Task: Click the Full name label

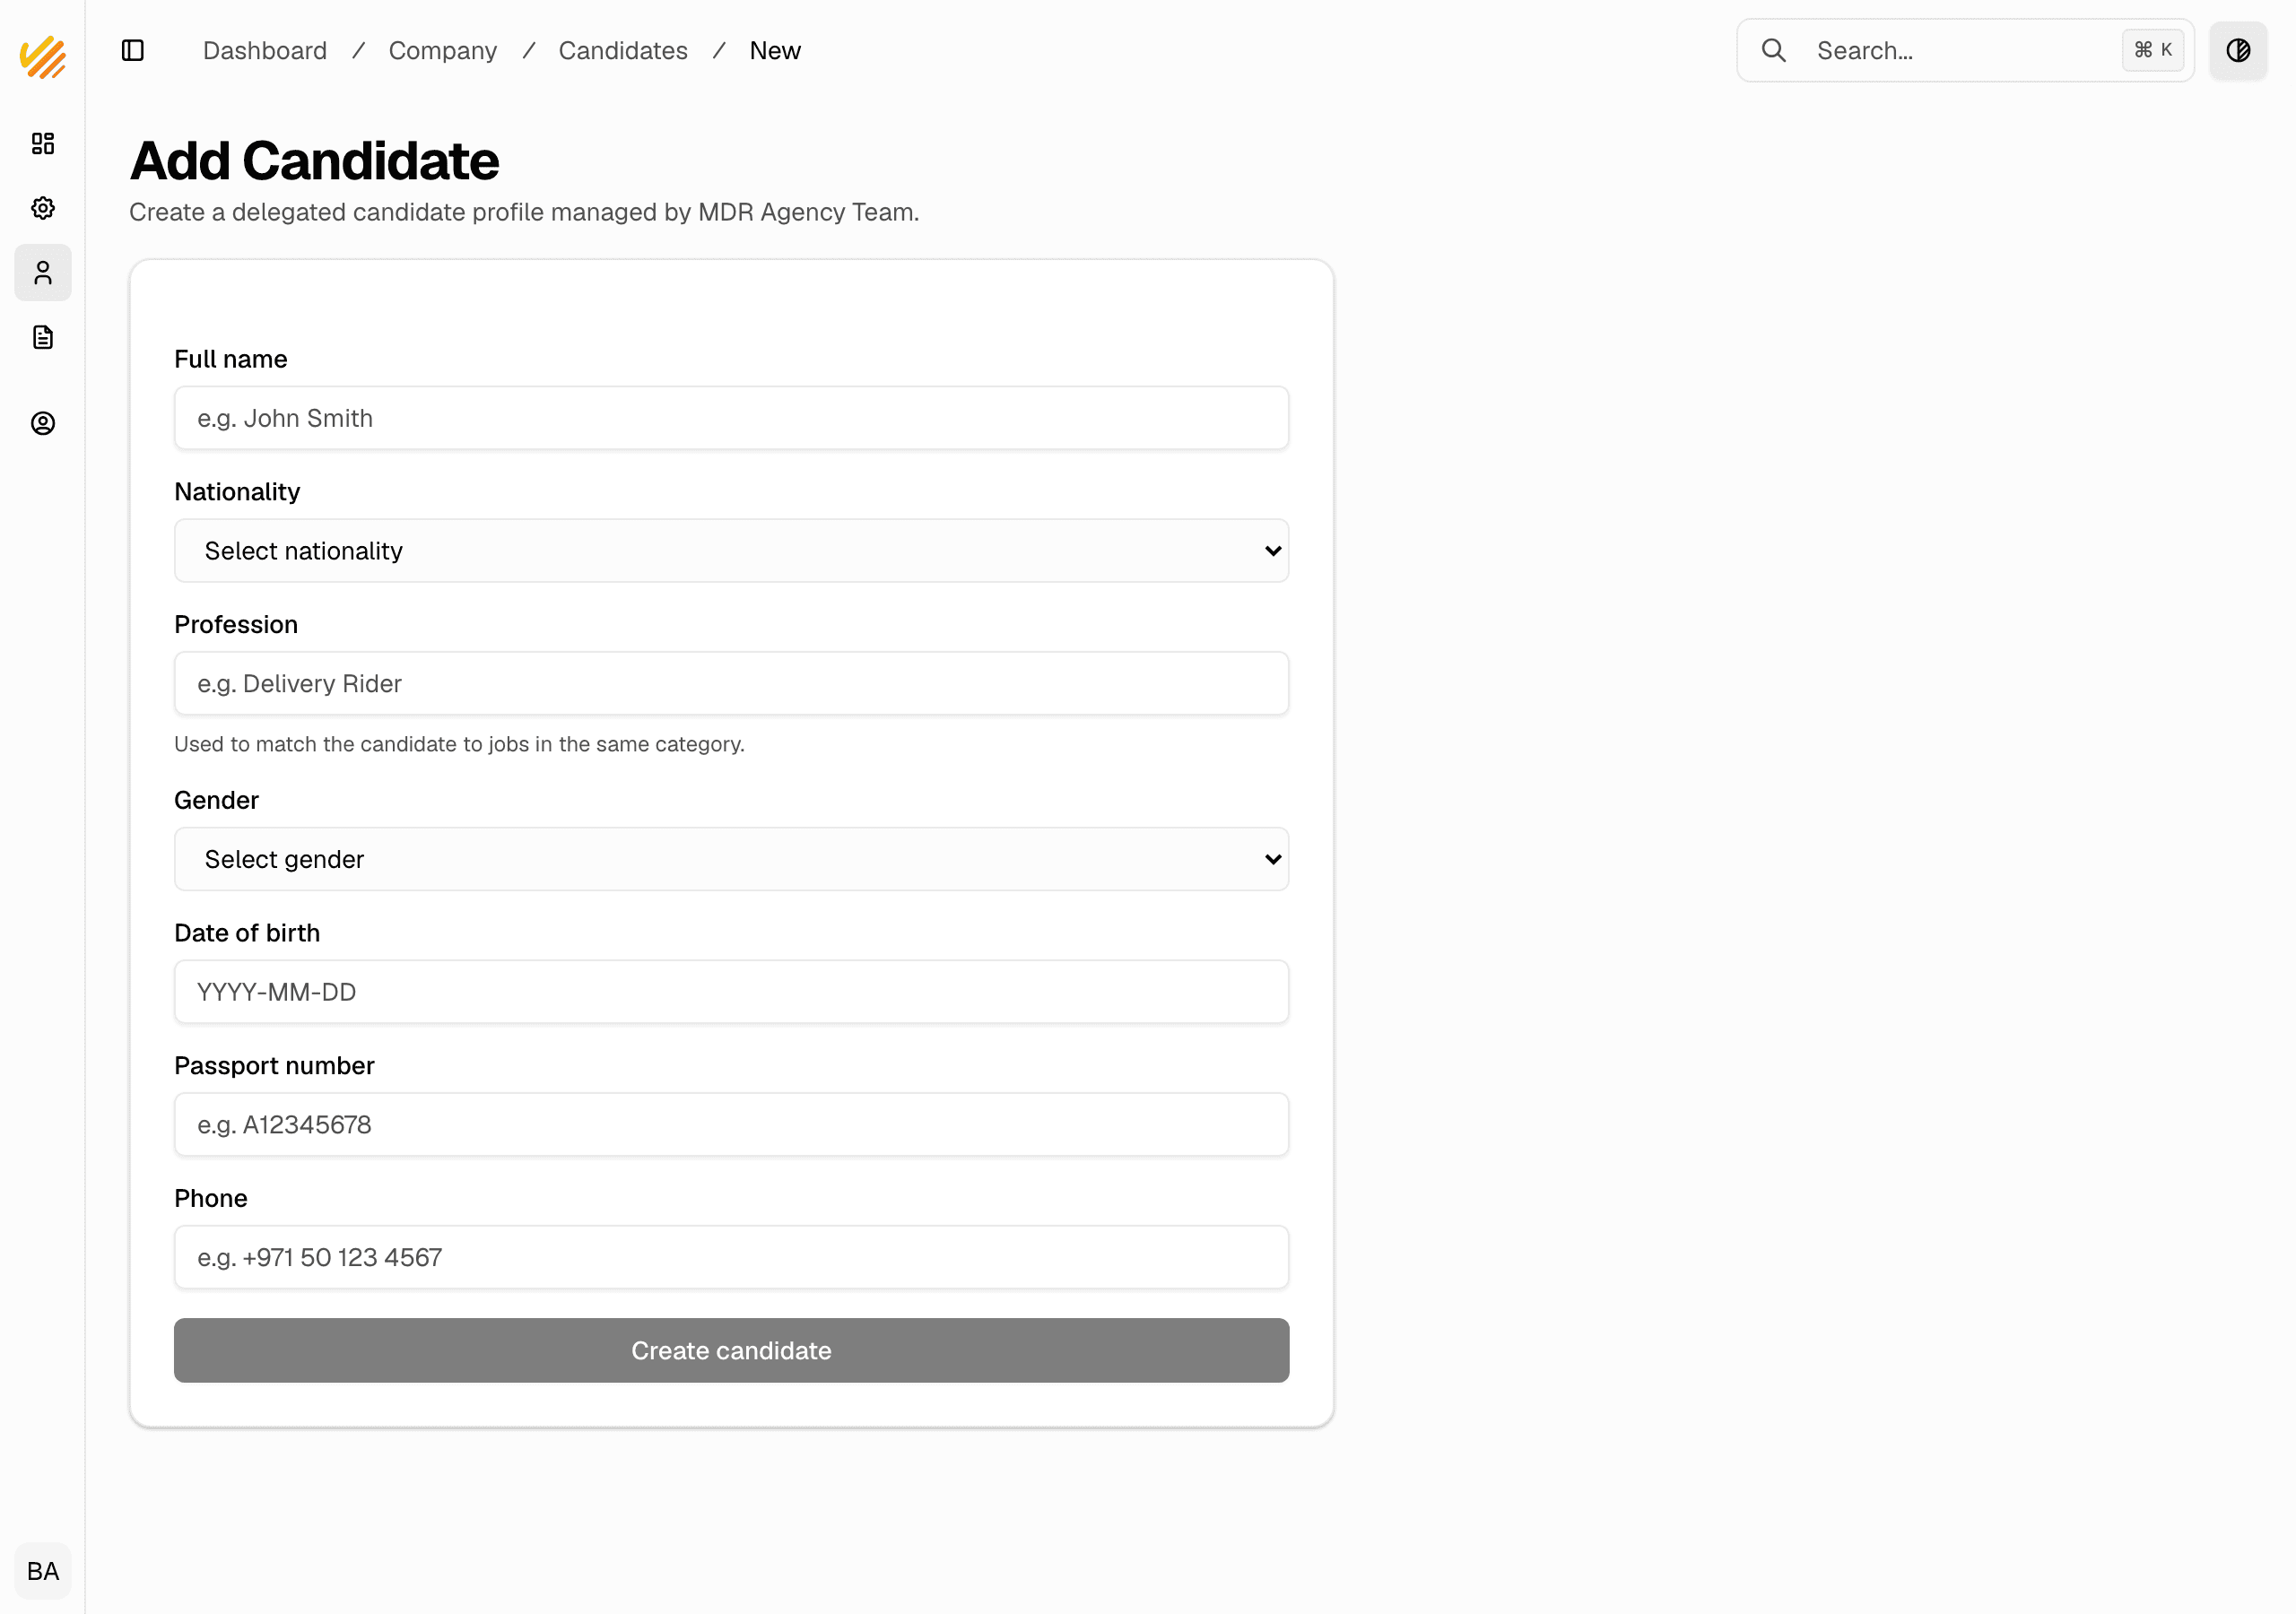Action: click(x=231, y=359)
